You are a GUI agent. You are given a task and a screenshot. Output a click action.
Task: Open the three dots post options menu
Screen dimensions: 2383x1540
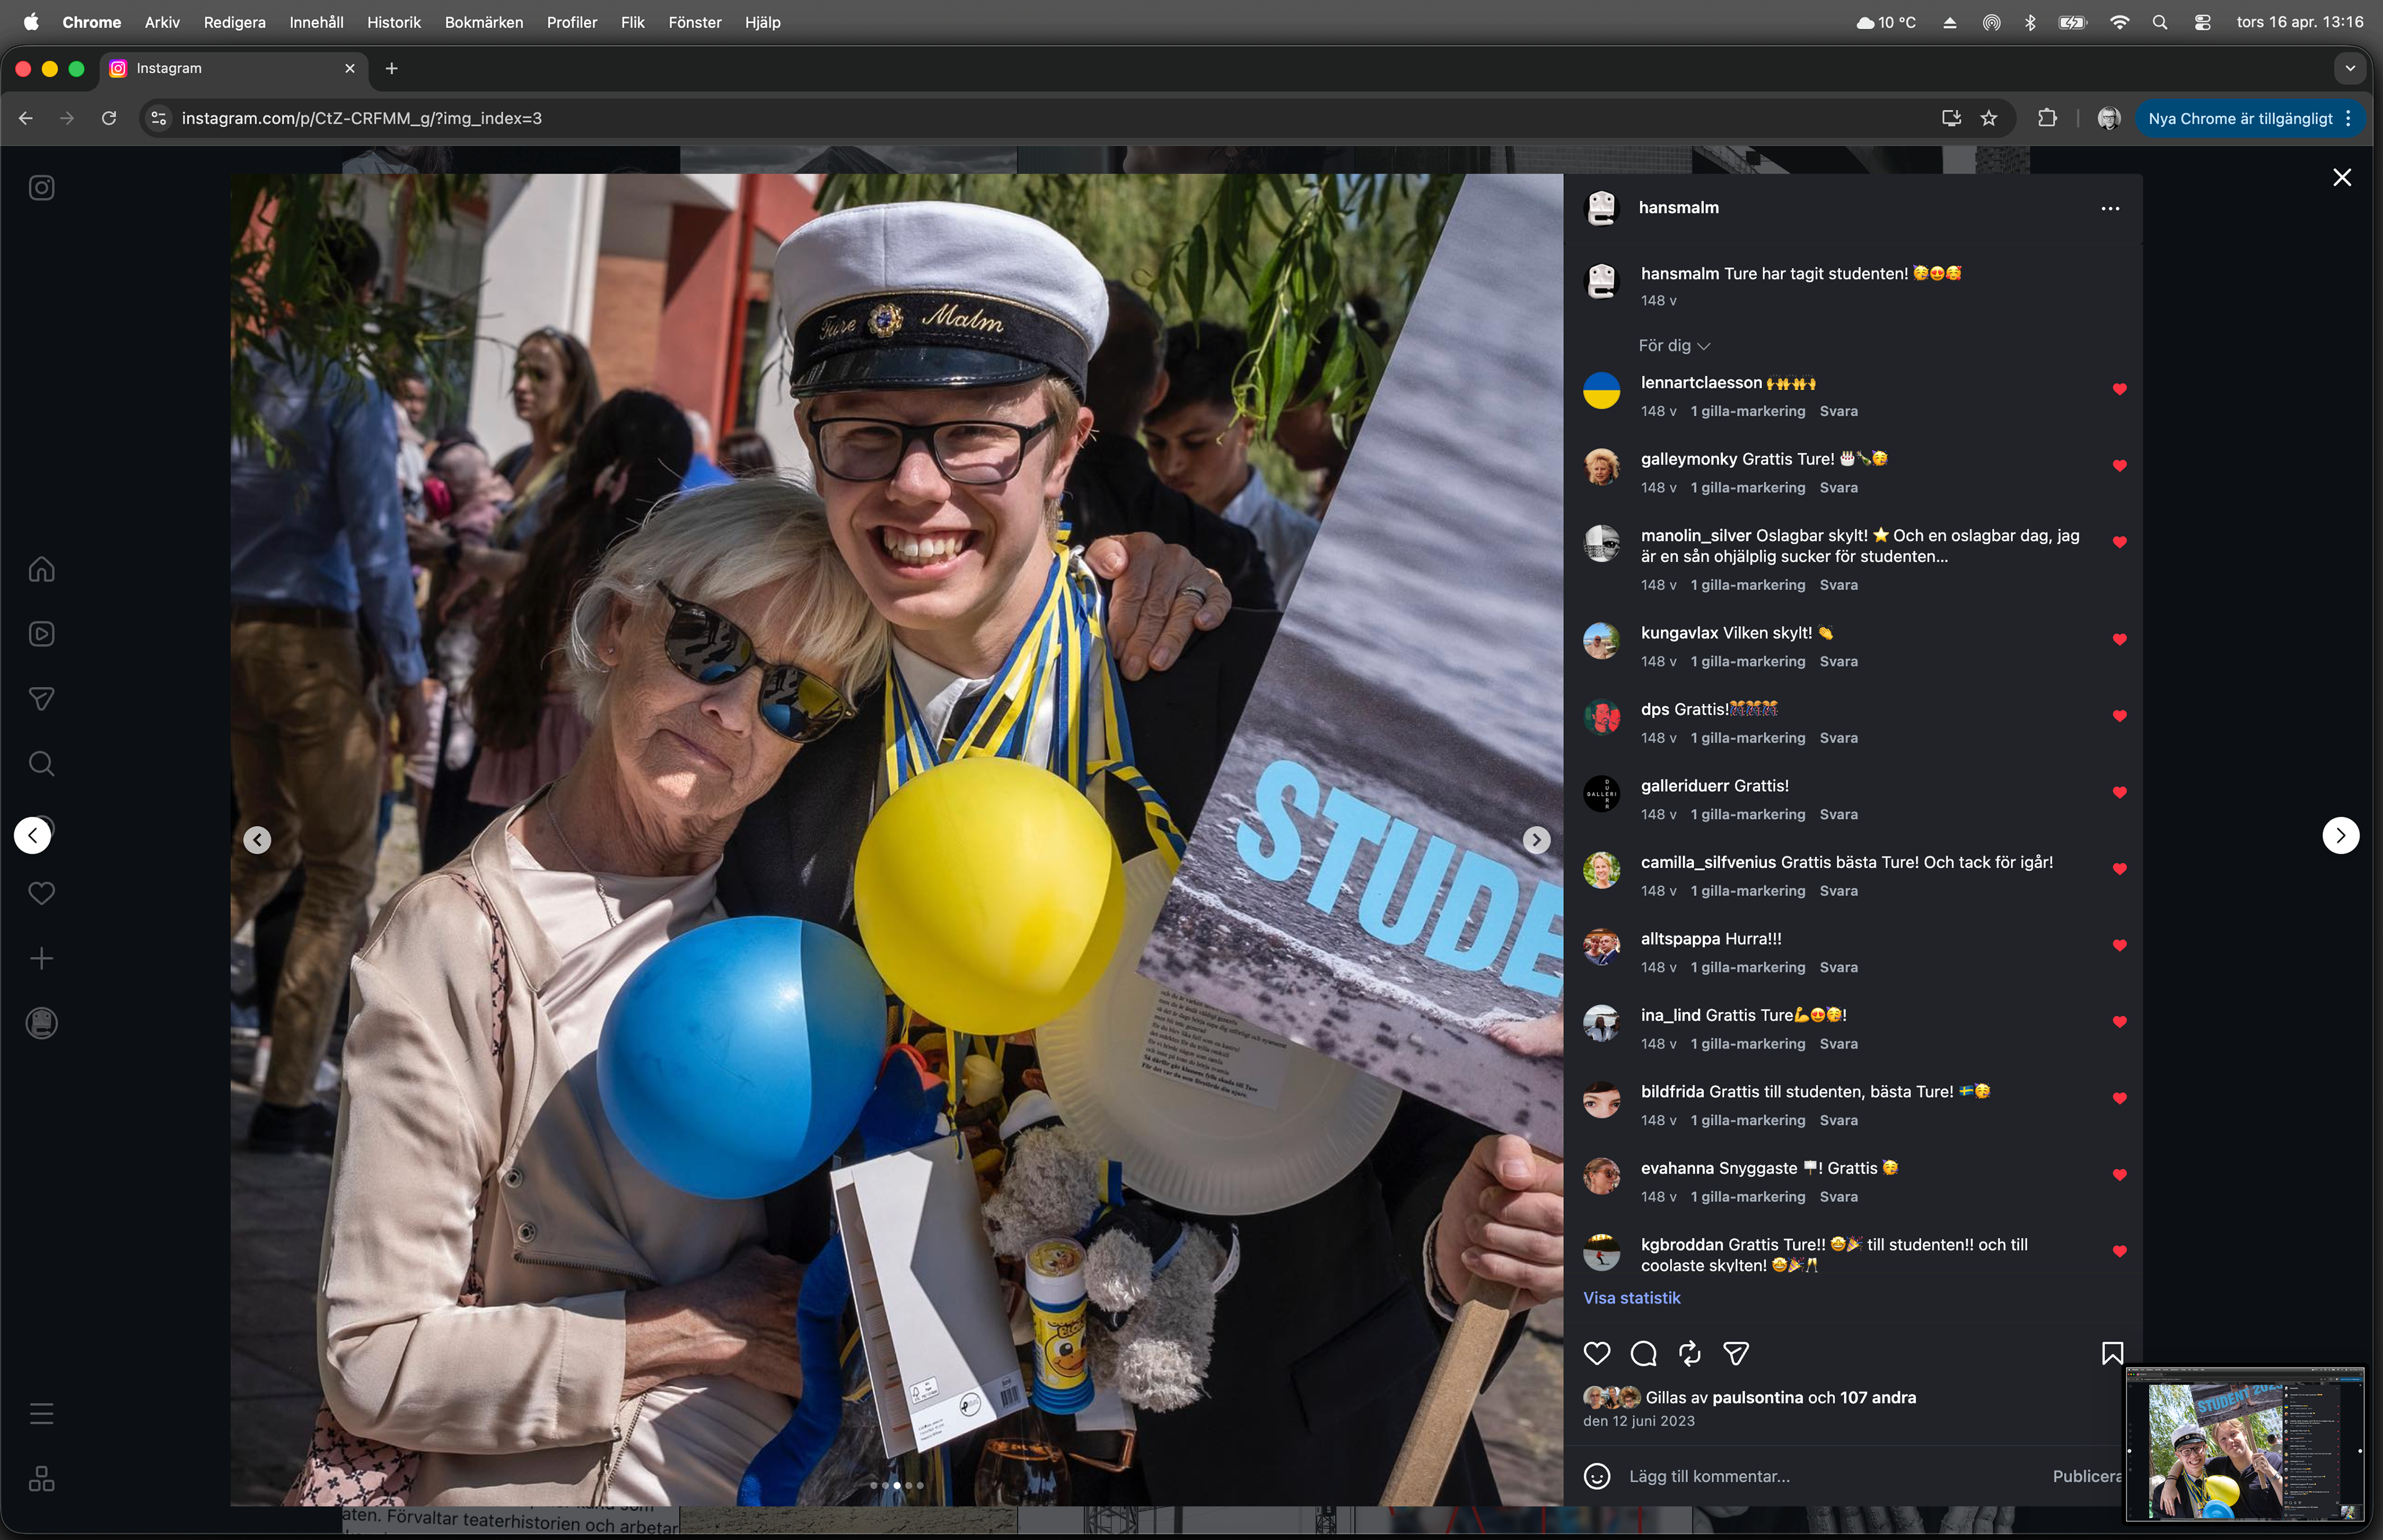point(2110,208)
